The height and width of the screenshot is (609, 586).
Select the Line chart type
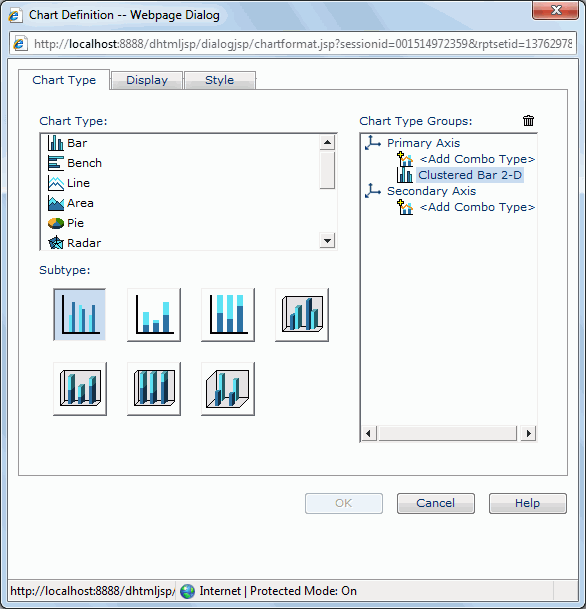pyautogui.click(x=78, y=183)
